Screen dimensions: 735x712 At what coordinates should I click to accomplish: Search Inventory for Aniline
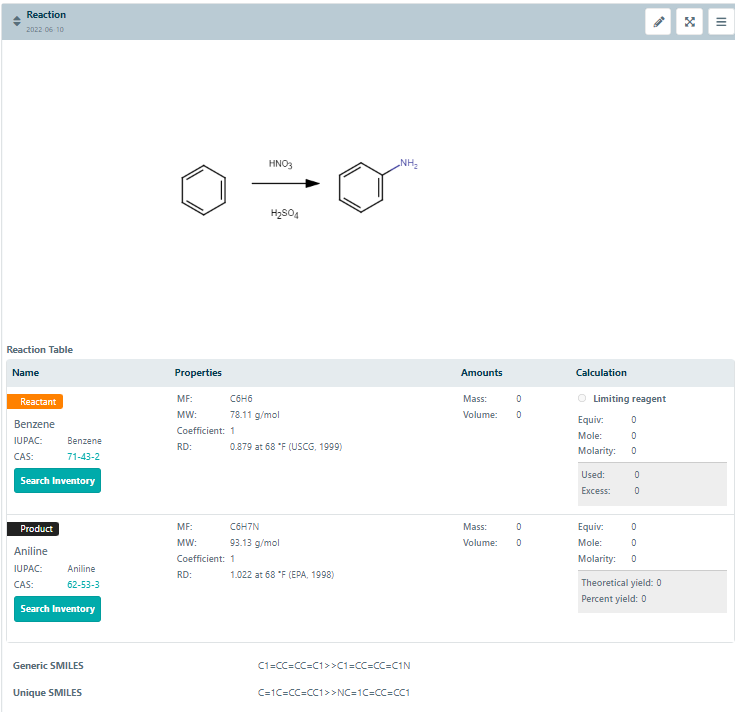point(57,609)
